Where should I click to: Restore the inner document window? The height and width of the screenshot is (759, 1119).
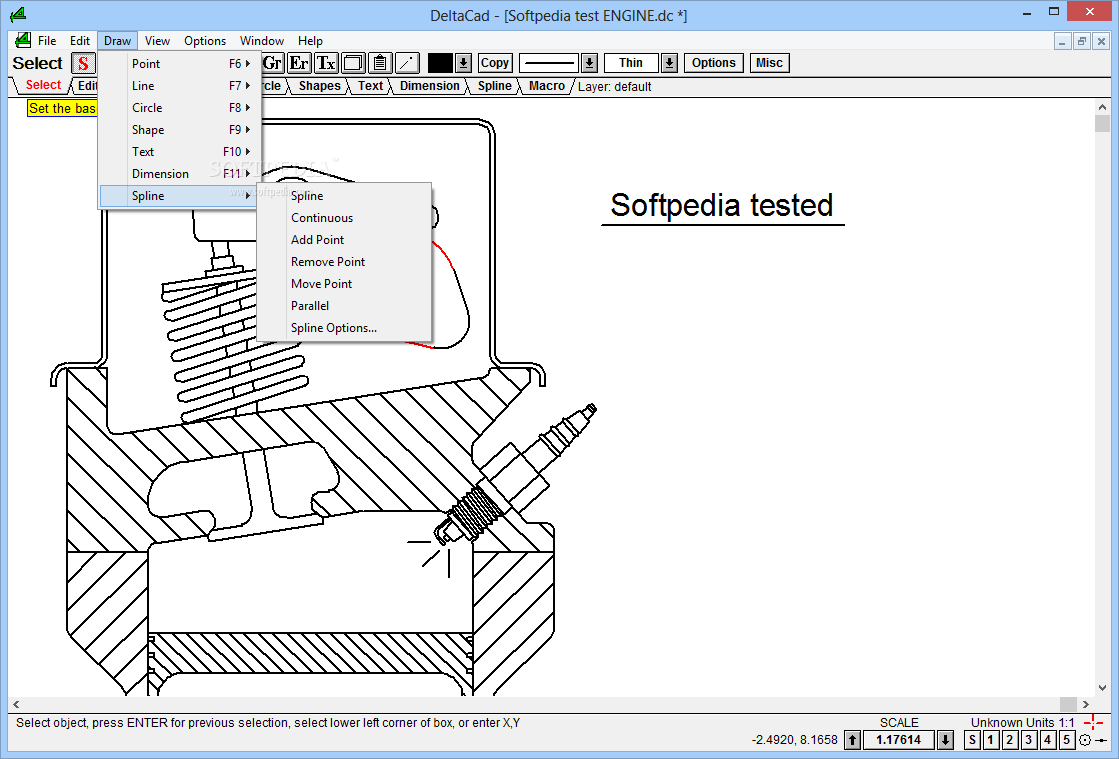coord(1082,41)
